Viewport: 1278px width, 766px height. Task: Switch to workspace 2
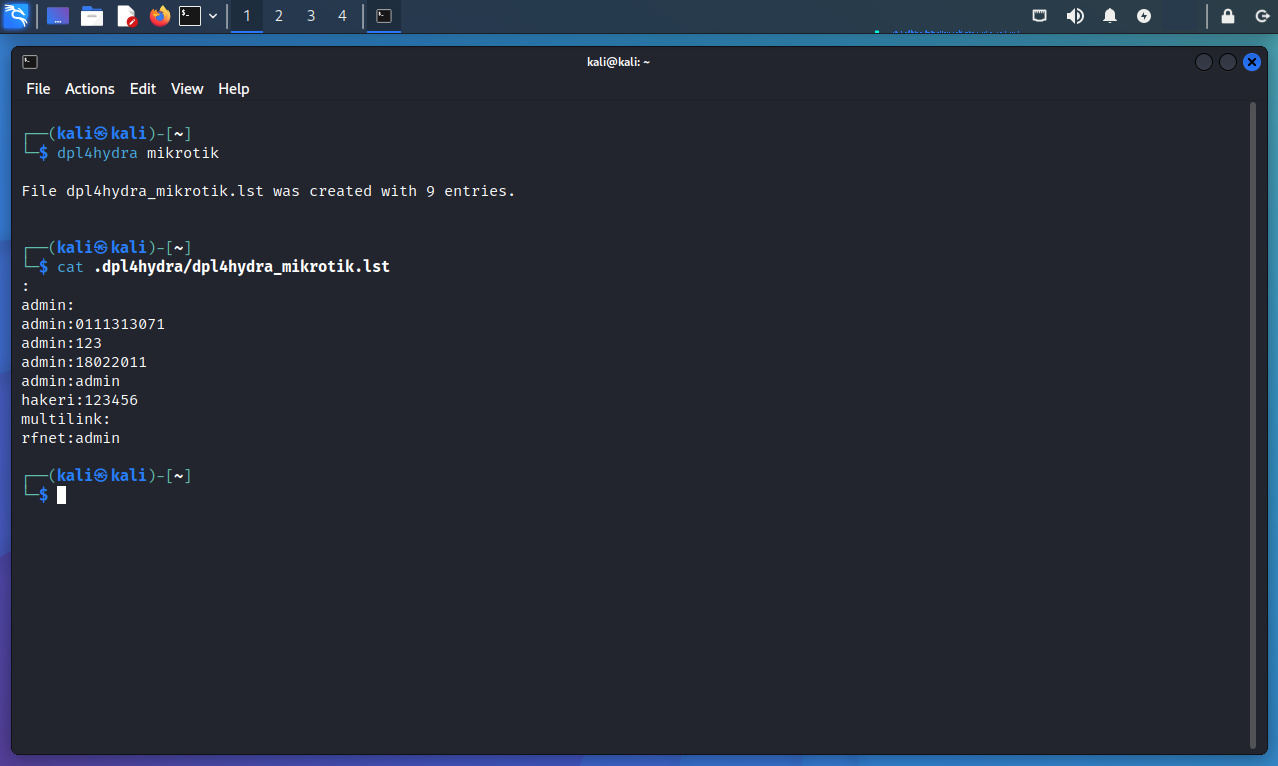279,16
